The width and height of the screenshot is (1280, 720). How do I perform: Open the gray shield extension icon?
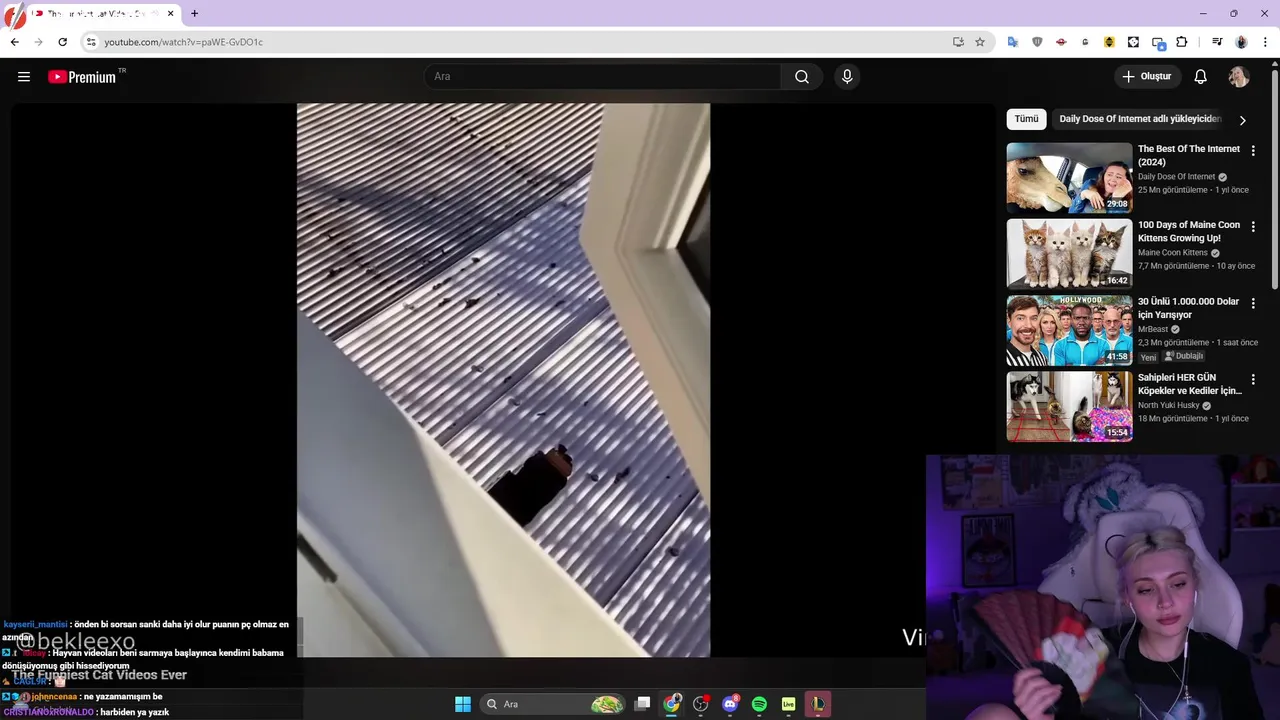point(1037,42)
